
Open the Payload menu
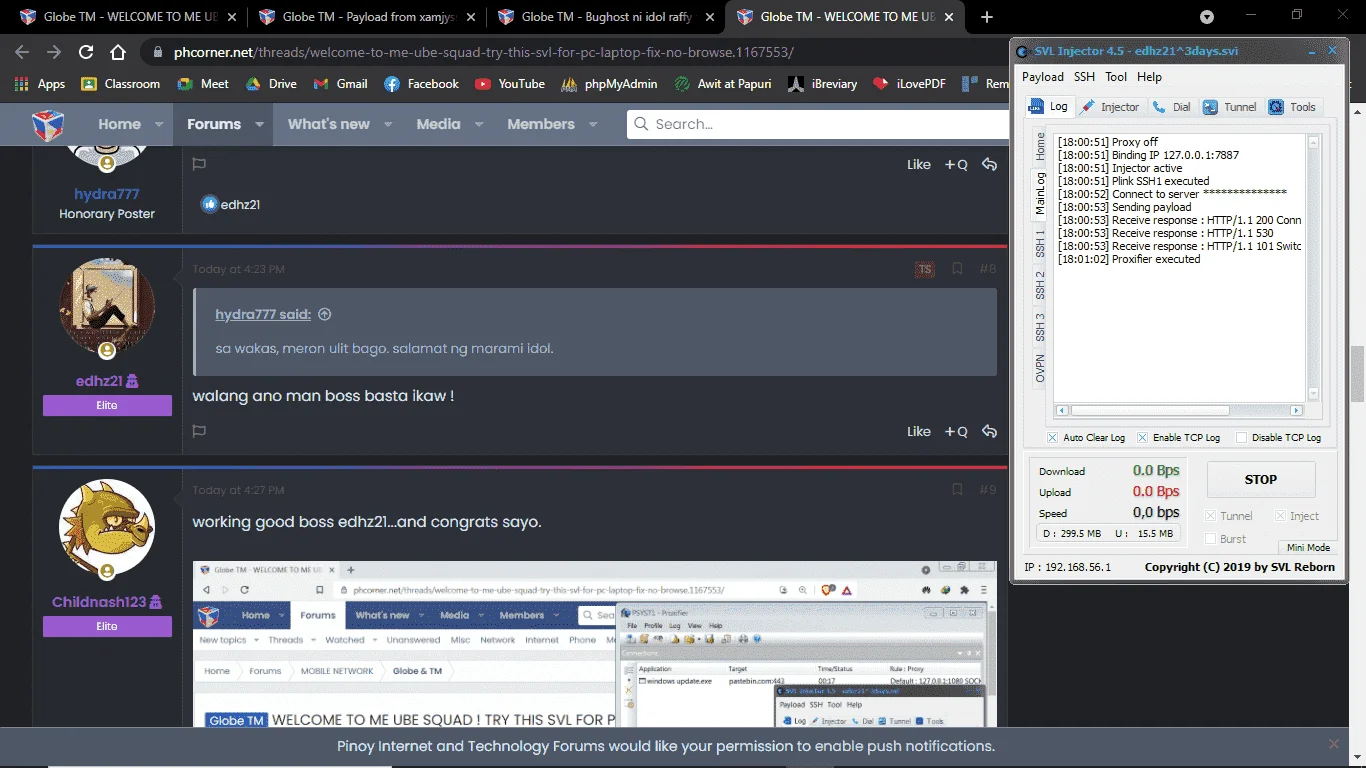[x=1042, y=77]
